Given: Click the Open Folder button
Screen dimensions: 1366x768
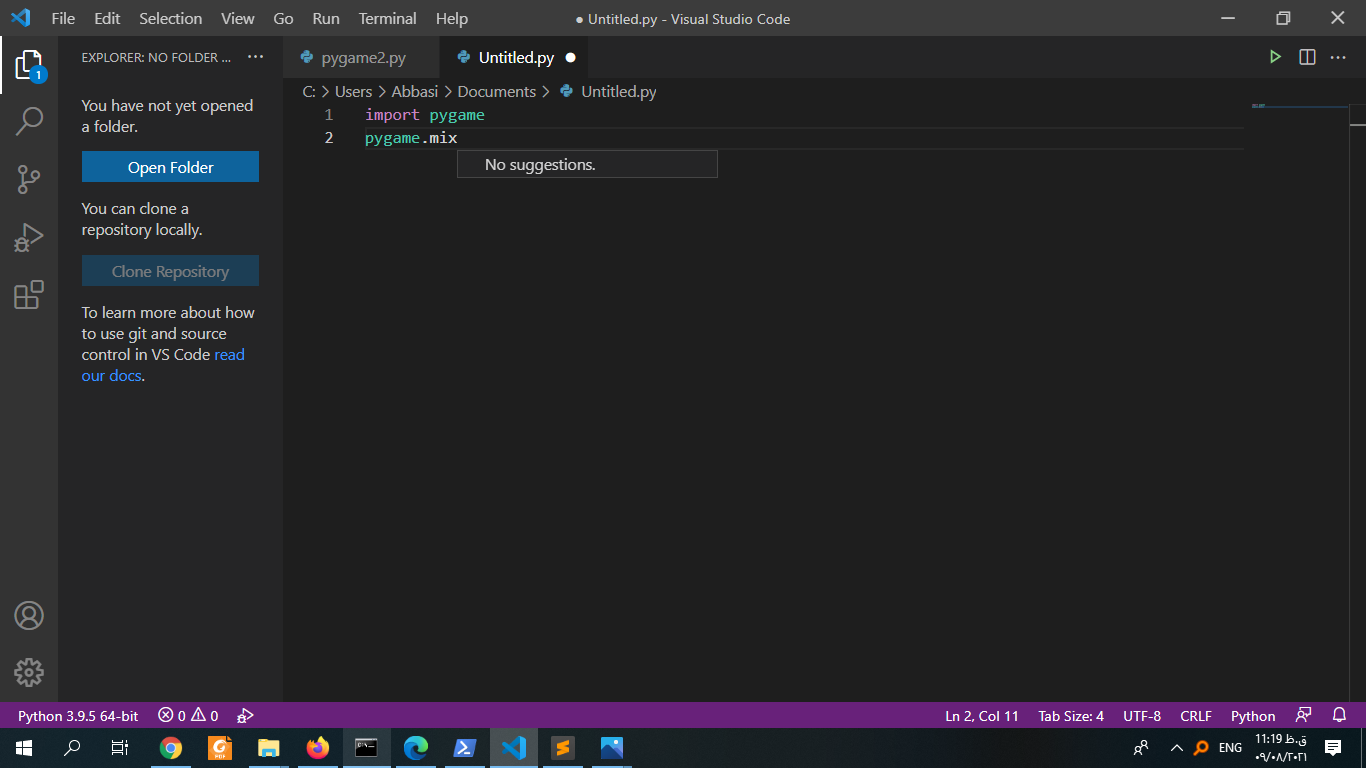Looking at the screenshot, I should click(170, 167).
